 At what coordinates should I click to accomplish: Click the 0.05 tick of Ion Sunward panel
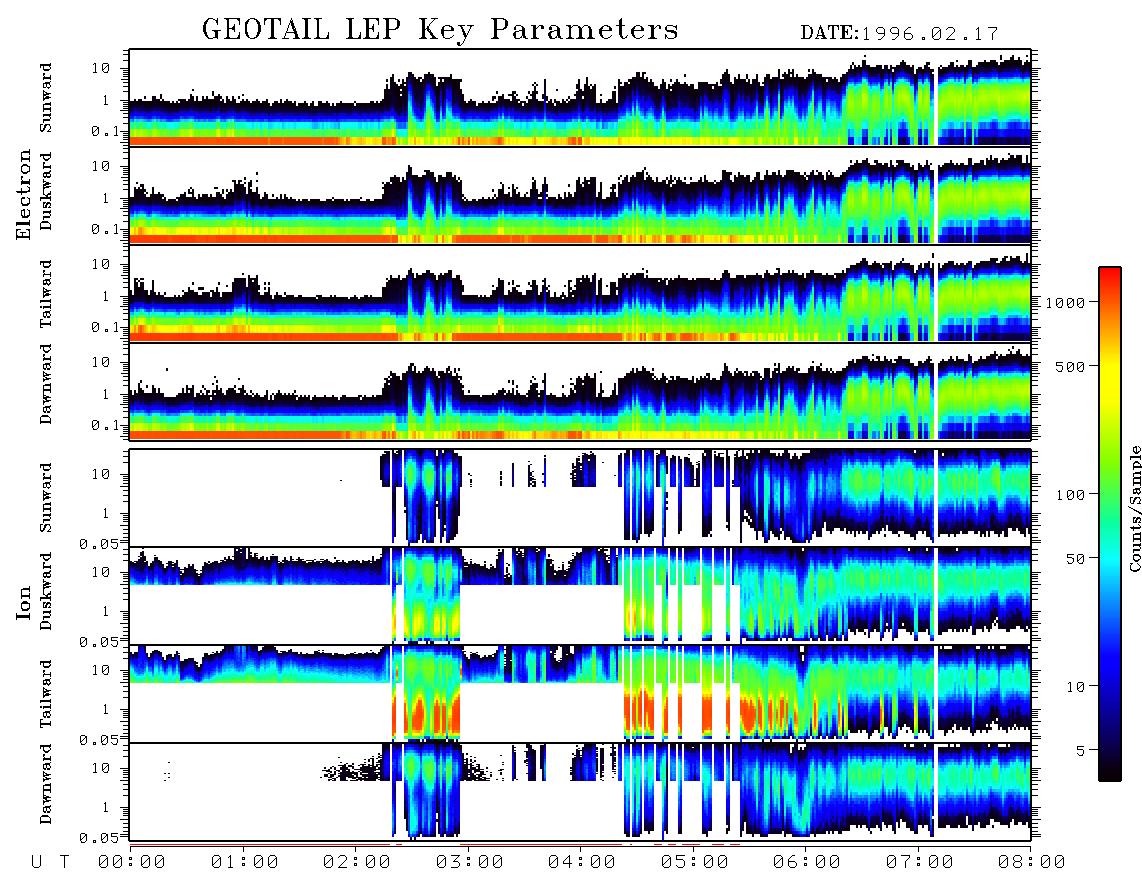98,543
